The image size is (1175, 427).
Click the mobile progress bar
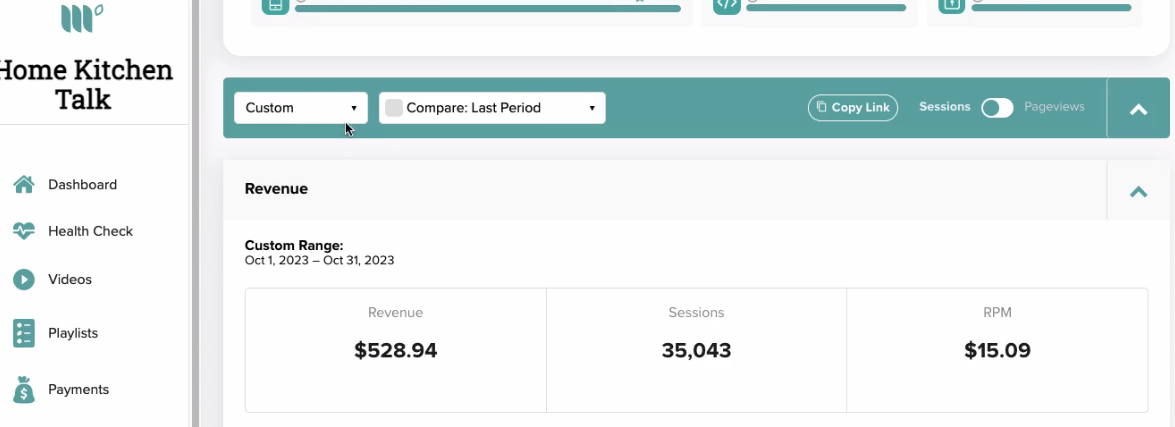coord(488,8)
